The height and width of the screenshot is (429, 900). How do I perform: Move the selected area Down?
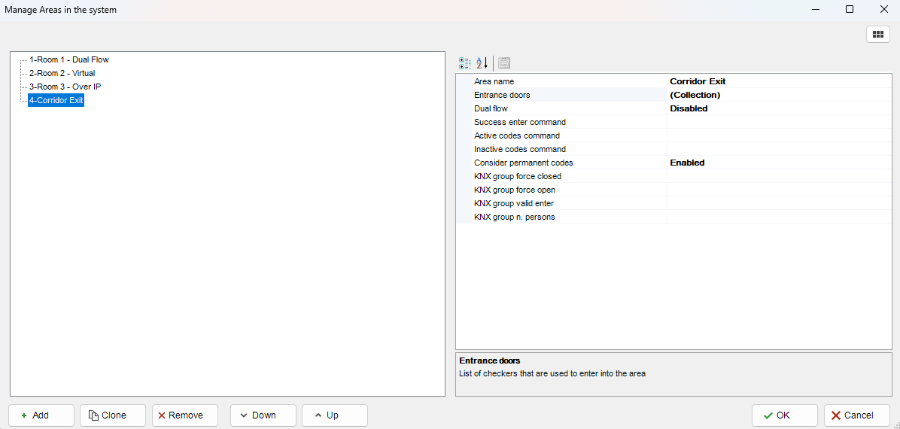click(x=263, y=415)
